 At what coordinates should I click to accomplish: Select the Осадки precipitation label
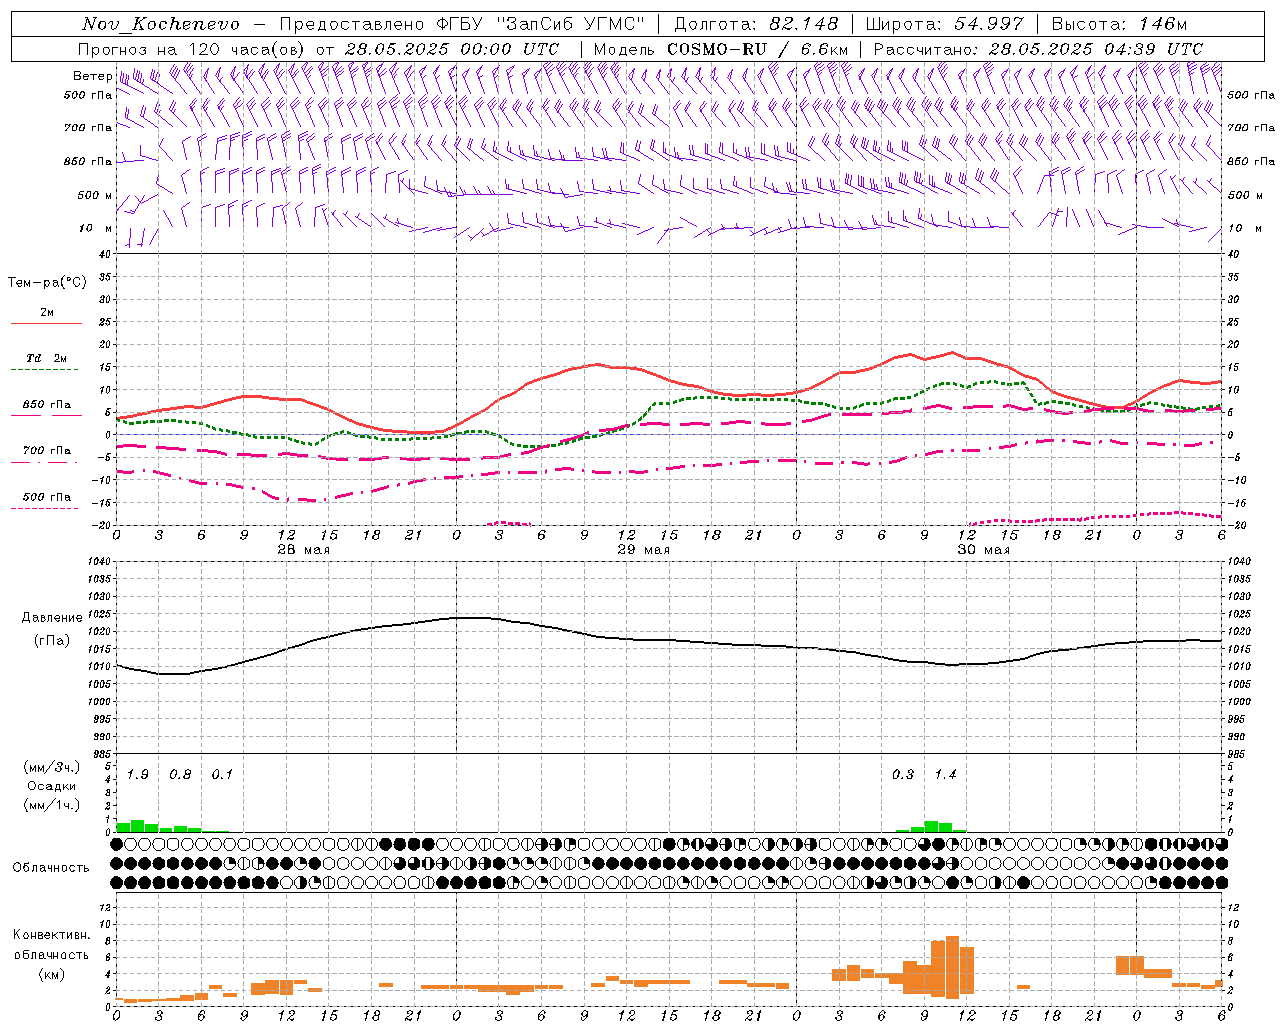[x=52, y=786]
